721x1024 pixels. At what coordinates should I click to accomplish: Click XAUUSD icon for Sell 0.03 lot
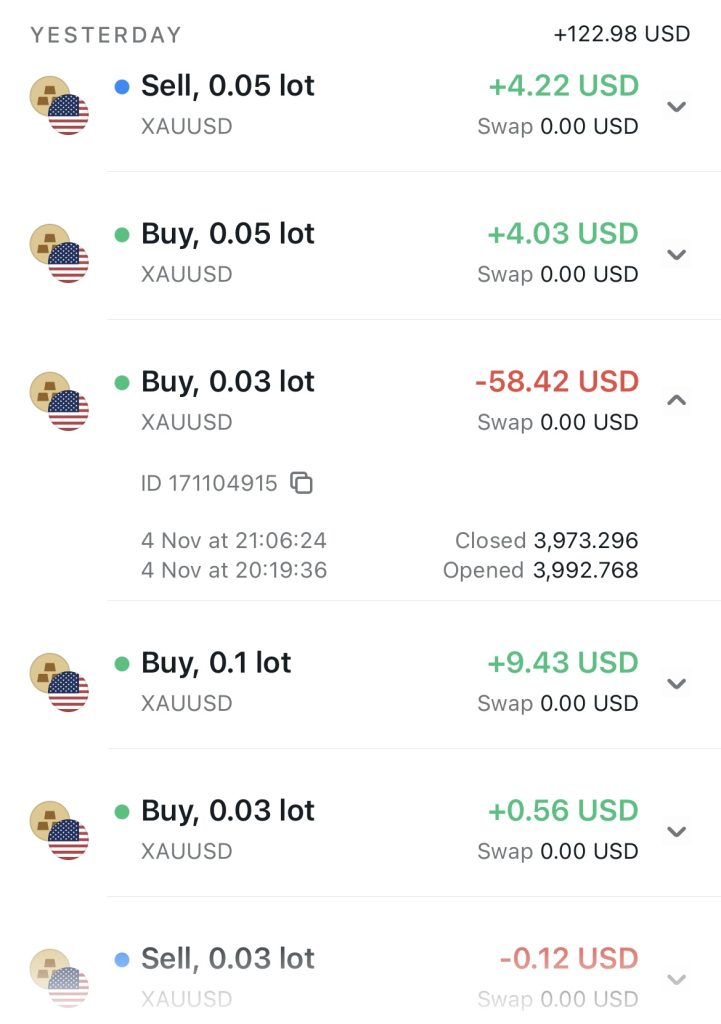59,978
